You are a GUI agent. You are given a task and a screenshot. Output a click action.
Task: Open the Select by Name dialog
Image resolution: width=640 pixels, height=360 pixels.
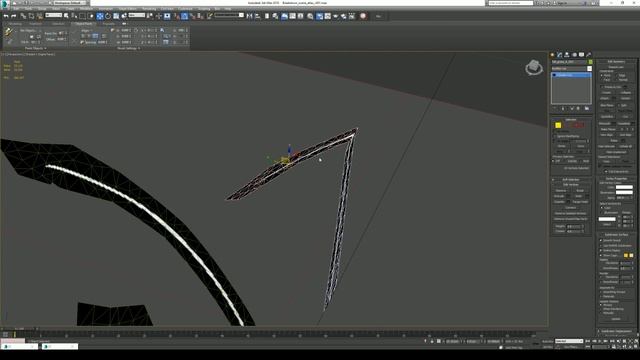click(x=74, y=16)
